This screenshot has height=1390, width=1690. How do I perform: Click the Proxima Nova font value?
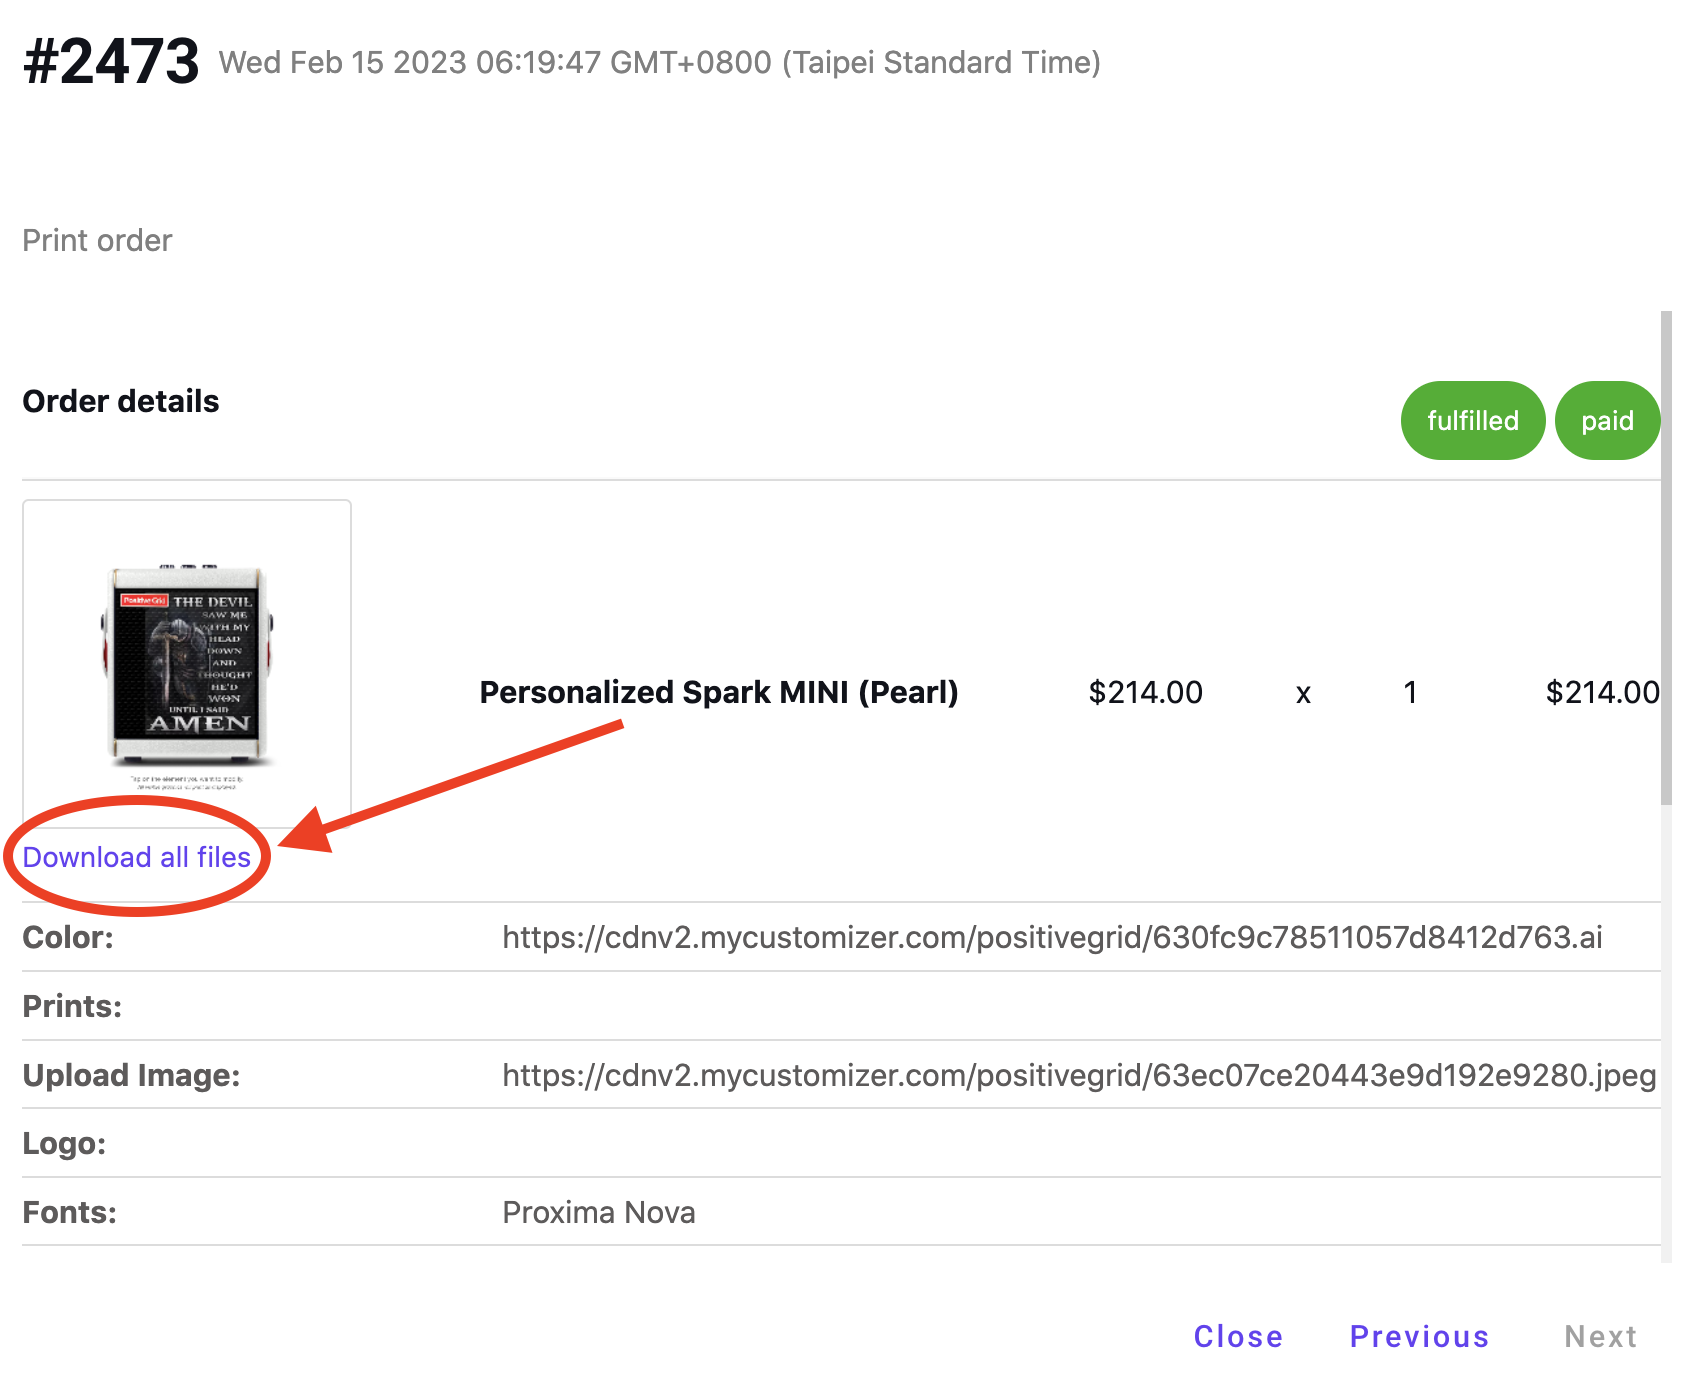599,1212
